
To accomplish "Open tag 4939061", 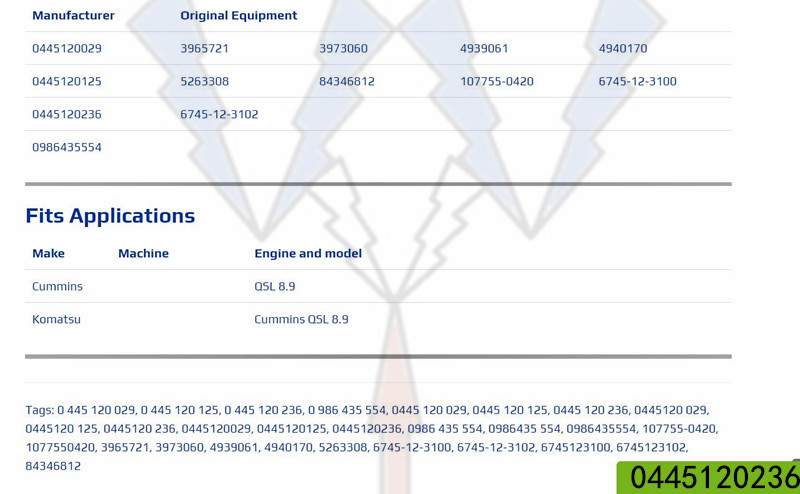I will tap(234, 448).
